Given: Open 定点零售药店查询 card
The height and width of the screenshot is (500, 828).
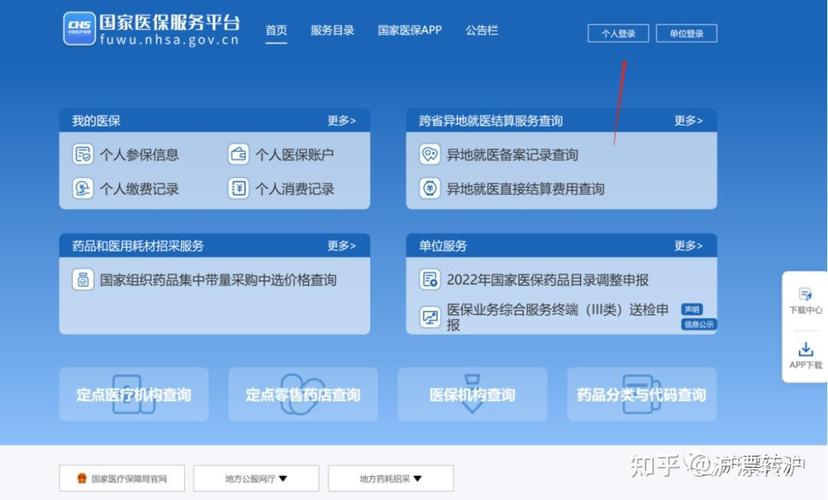Looking at the screenshot, I should tap(303, 394).
